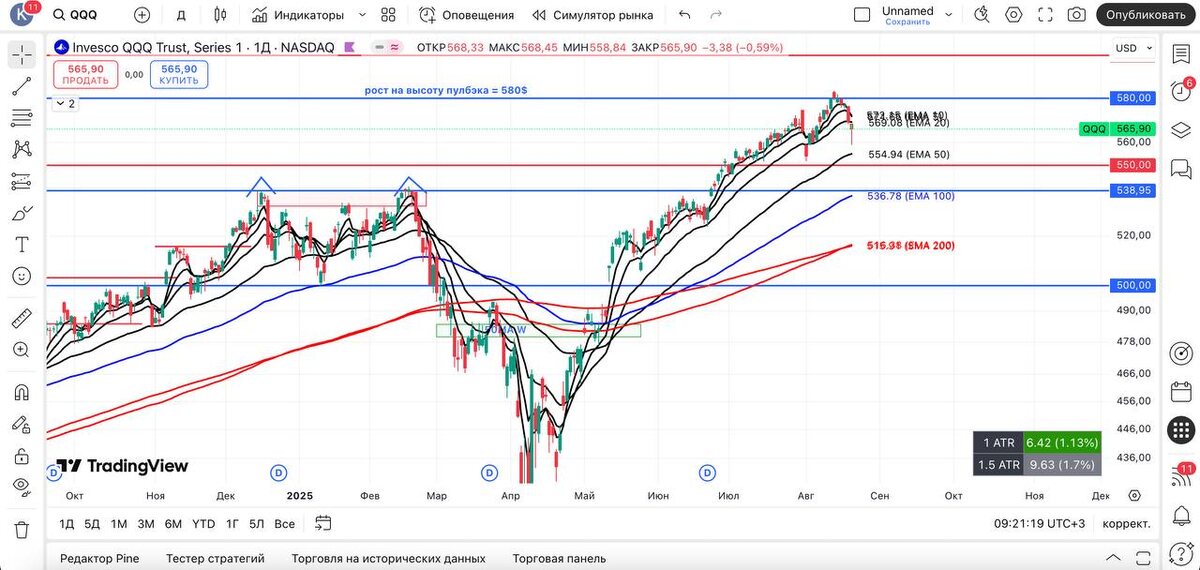The height and width of the screenshot is (570, 1200).
Task: Toggle коррект. adjusted data setting
Action: [x=1126, y=523]
